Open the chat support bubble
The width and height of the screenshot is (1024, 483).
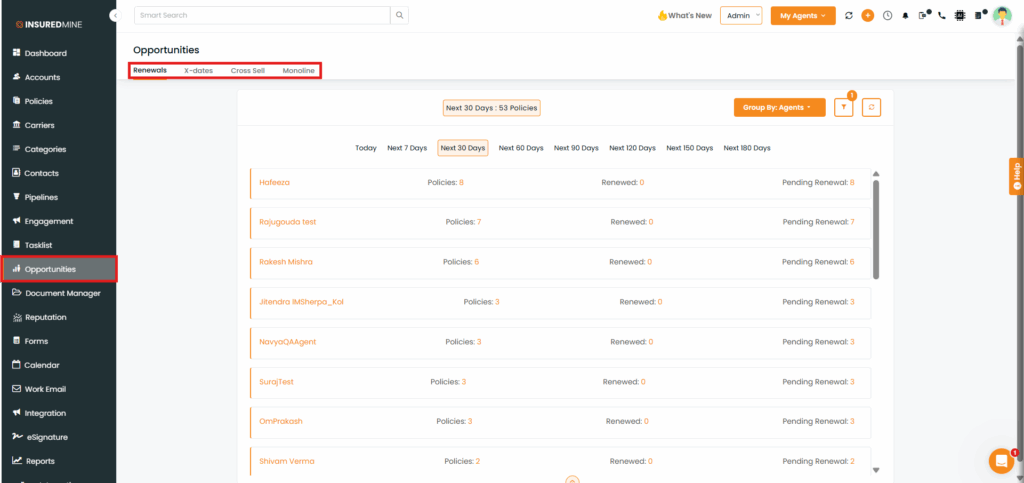click(1000, 461)
